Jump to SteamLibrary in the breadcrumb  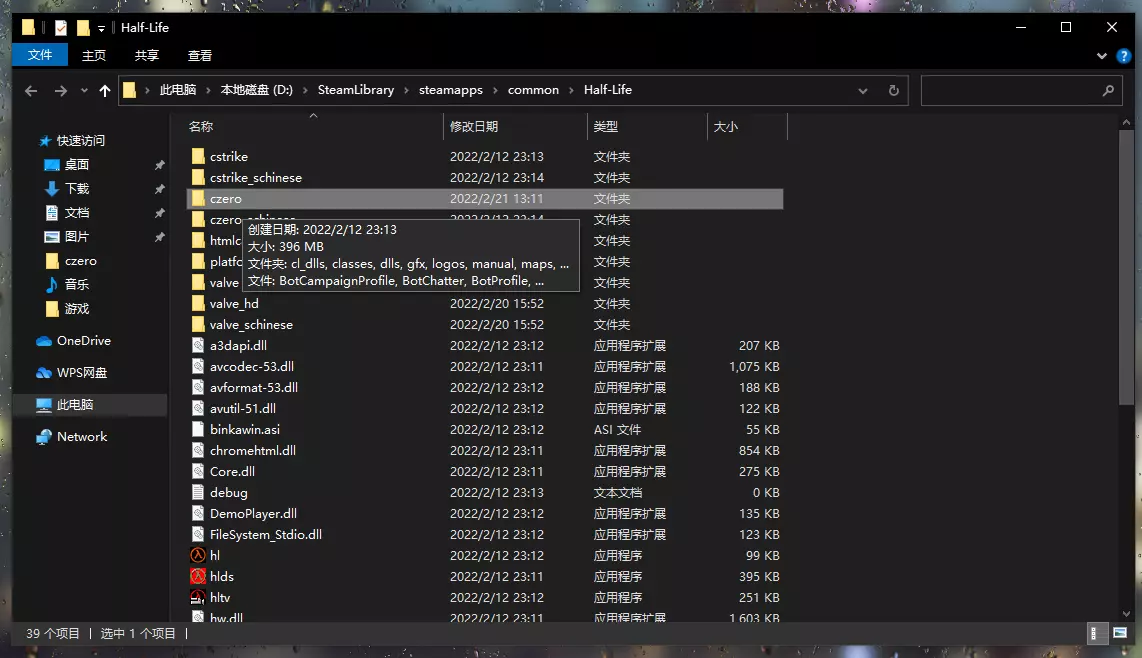355,90
